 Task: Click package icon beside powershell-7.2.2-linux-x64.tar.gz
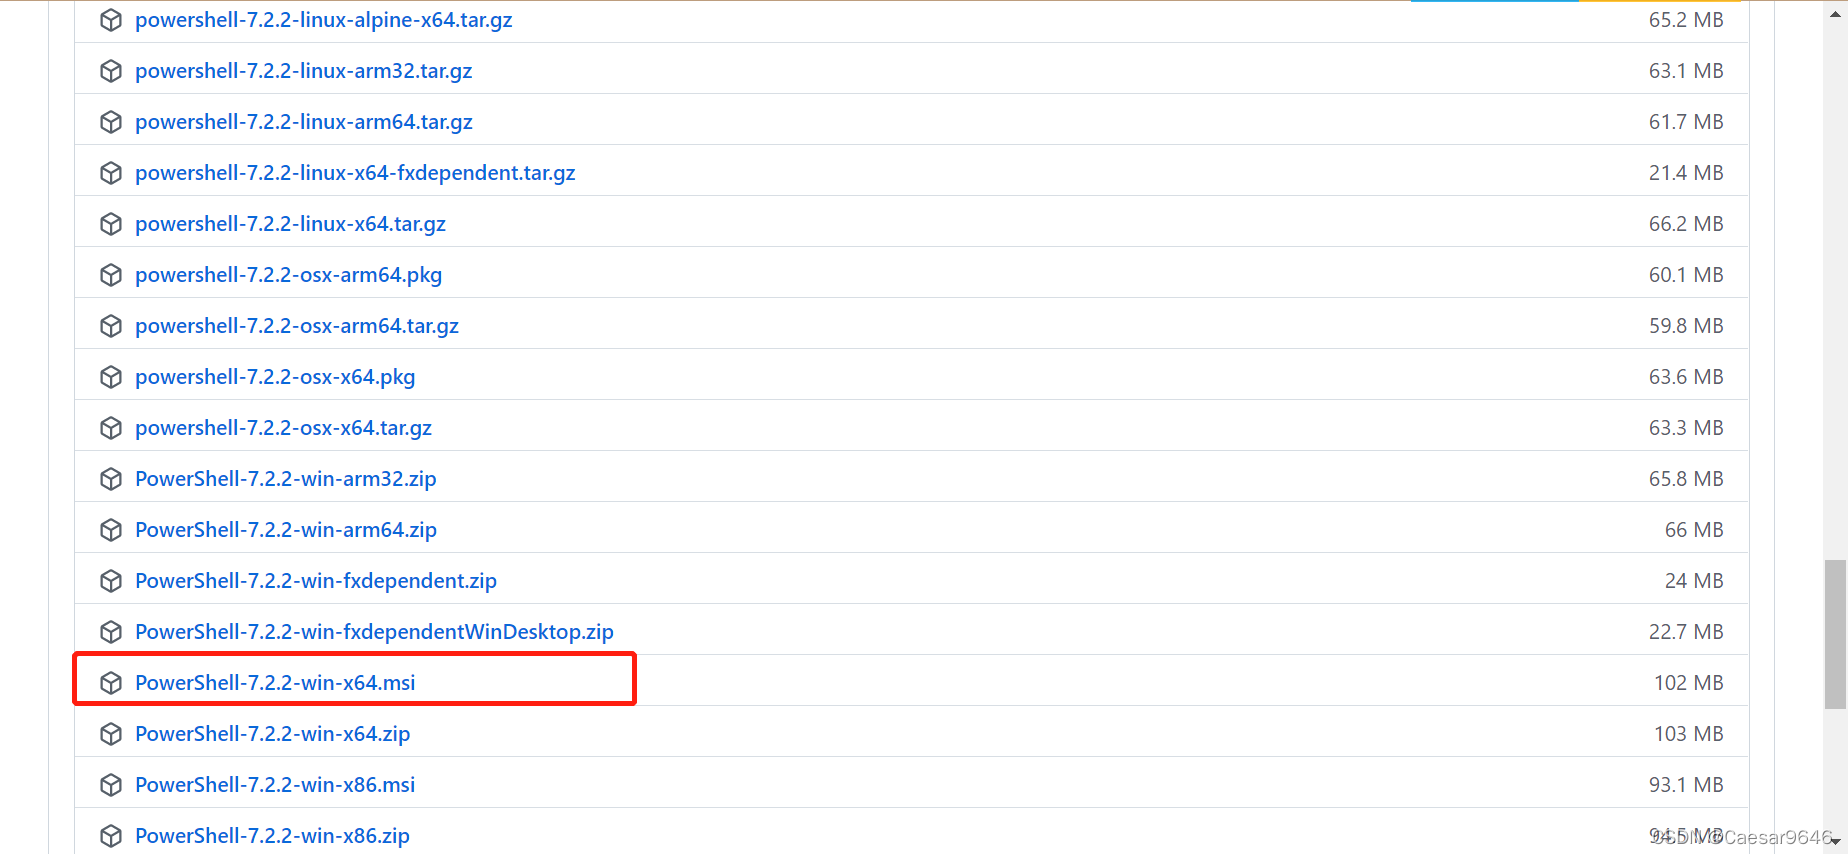tap(111, 224)
